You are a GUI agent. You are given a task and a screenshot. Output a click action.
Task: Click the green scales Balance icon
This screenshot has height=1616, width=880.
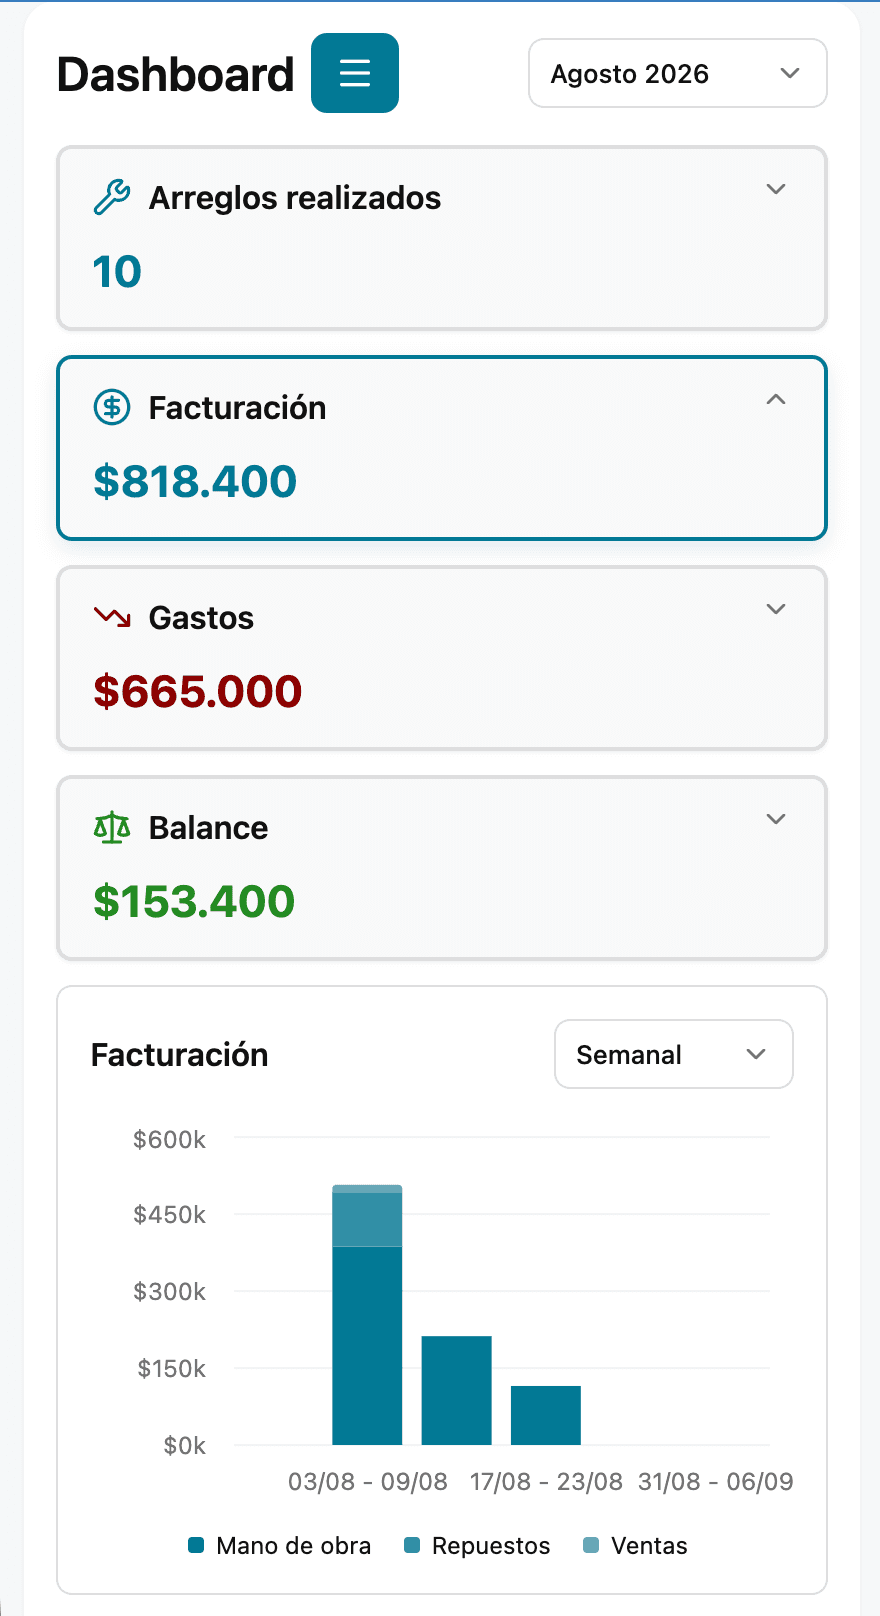coord(112,827)
